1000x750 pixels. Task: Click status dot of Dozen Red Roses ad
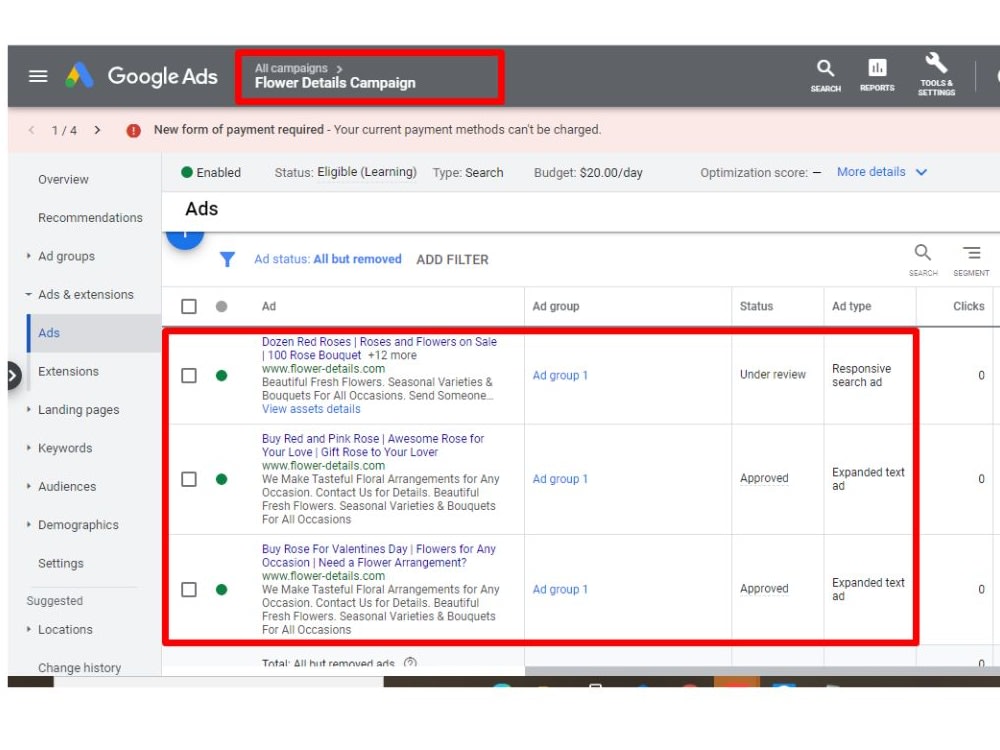221,376
